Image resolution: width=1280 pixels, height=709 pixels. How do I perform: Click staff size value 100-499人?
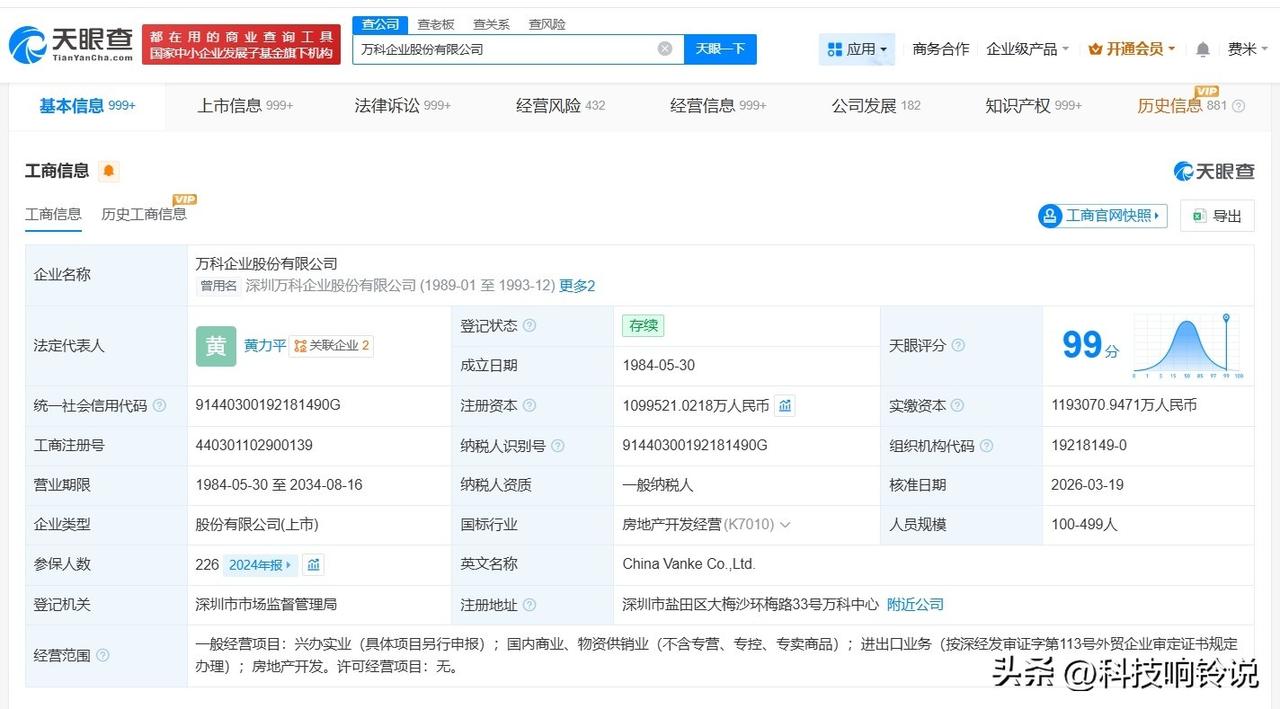pyautogui.click(x=1084, y=524)
